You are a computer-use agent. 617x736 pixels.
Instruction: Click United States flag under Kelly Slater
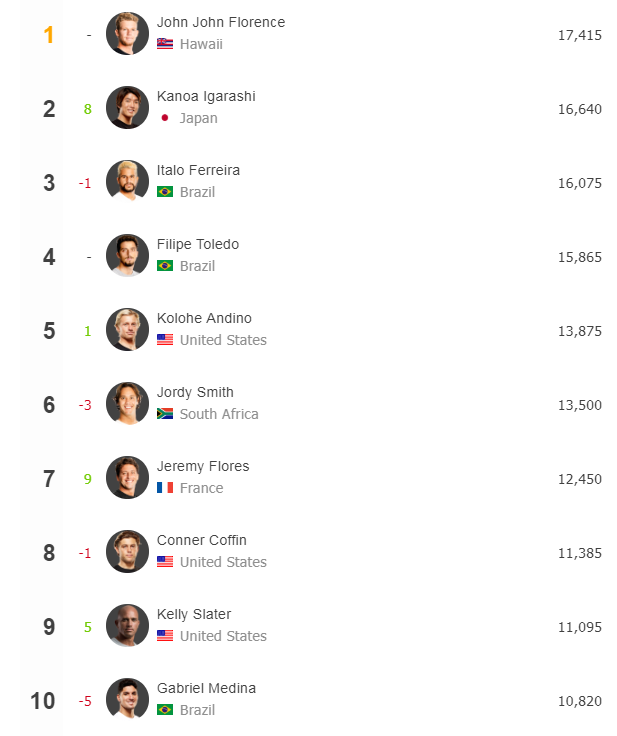coord(165,636)
